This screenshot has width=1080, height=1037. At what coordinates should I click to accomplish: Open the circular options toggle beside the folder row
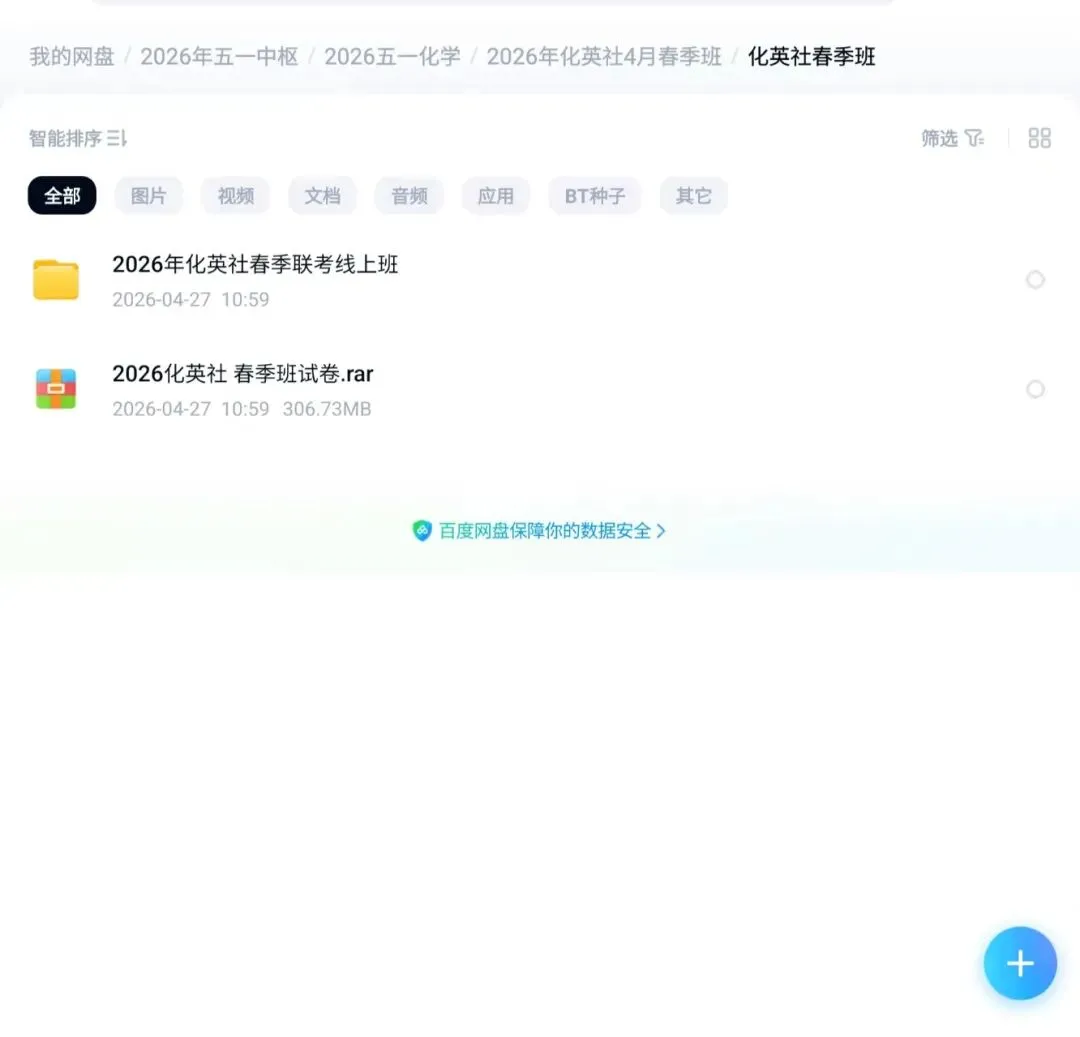[x=1035, y=279]
